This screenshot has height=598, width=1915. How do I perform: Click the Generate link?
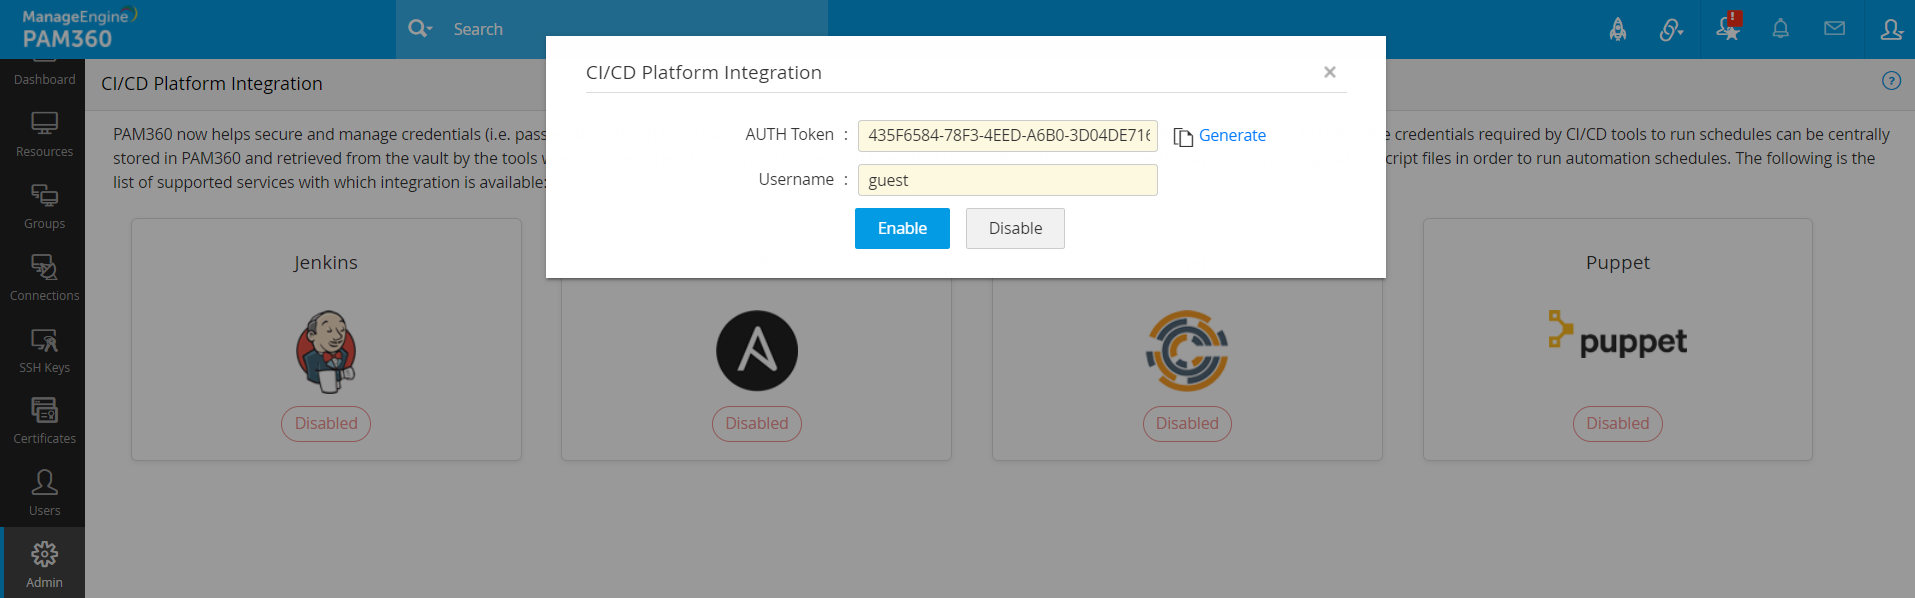pos(1232,135)
